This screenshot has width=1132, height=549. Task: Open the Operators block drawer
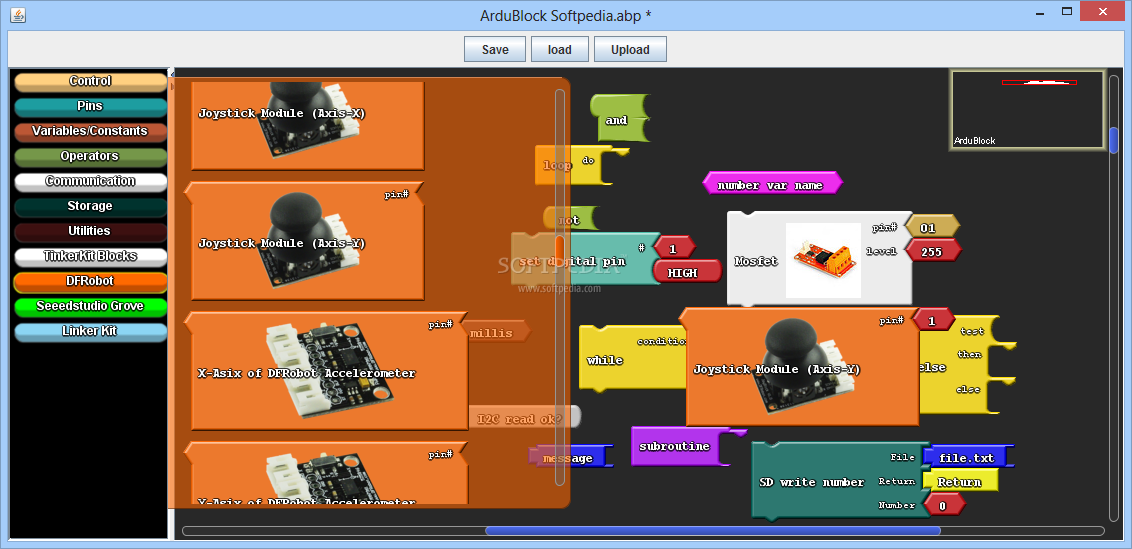(90, 157)
